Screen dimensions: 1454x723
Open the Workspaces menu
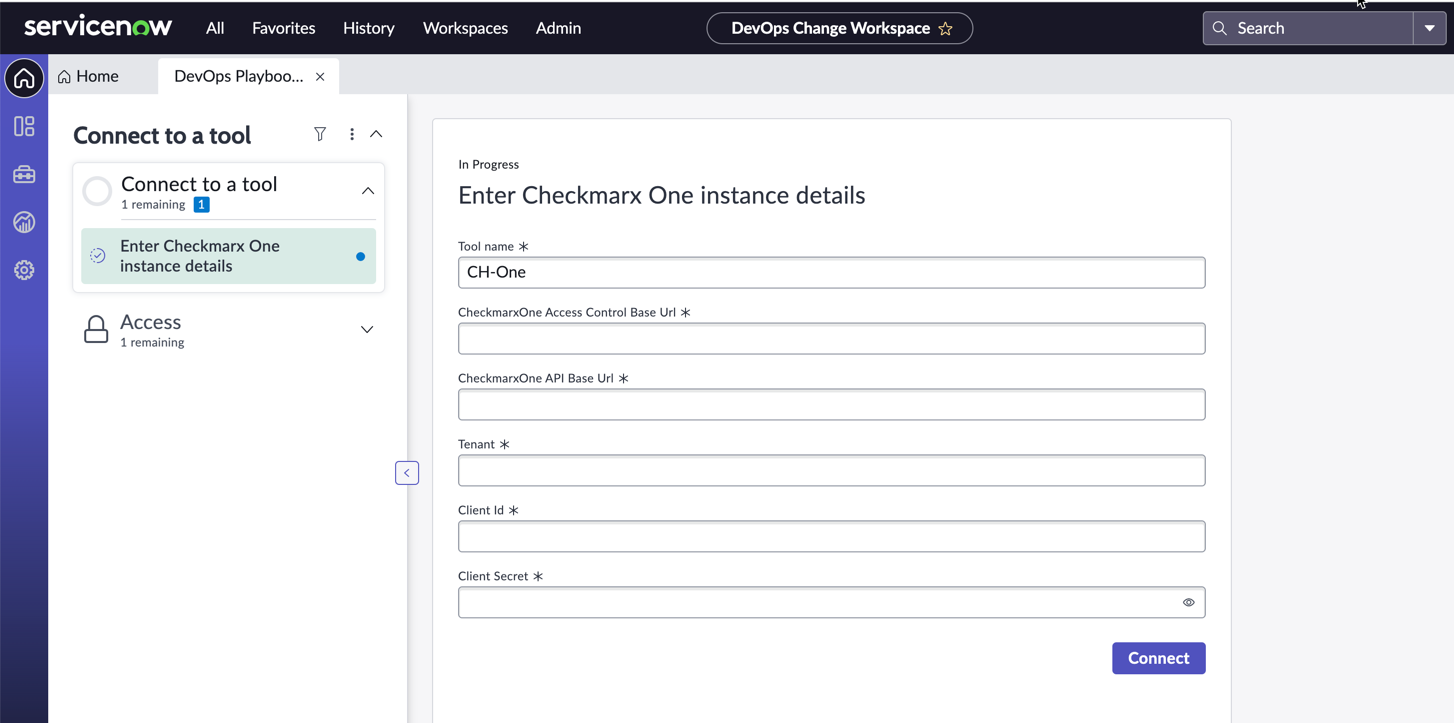click(465, 28)
